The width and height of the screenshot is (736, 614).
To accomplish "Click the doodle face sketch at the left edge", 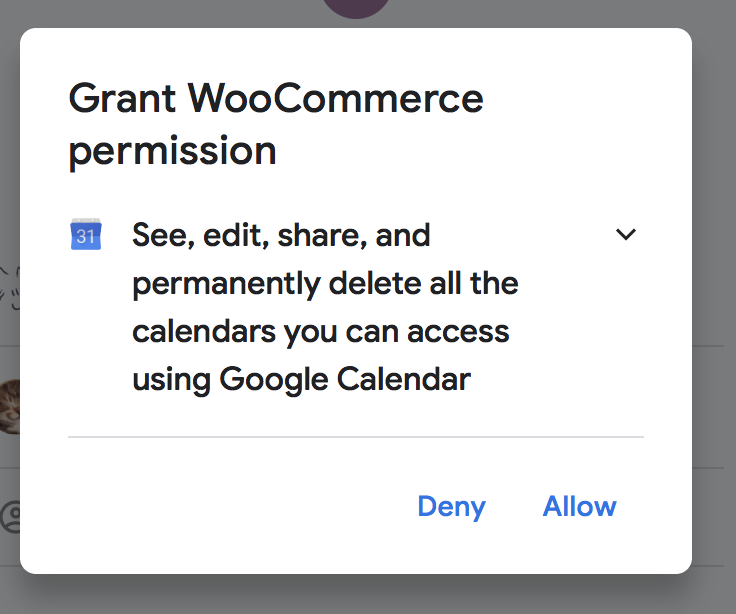I will [x=8, y=285].
